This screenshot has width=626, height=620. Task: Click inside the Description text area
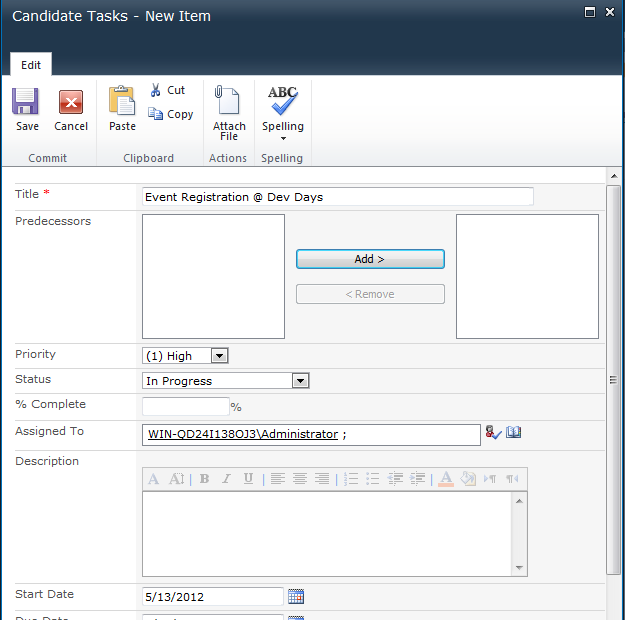(327, 534)
